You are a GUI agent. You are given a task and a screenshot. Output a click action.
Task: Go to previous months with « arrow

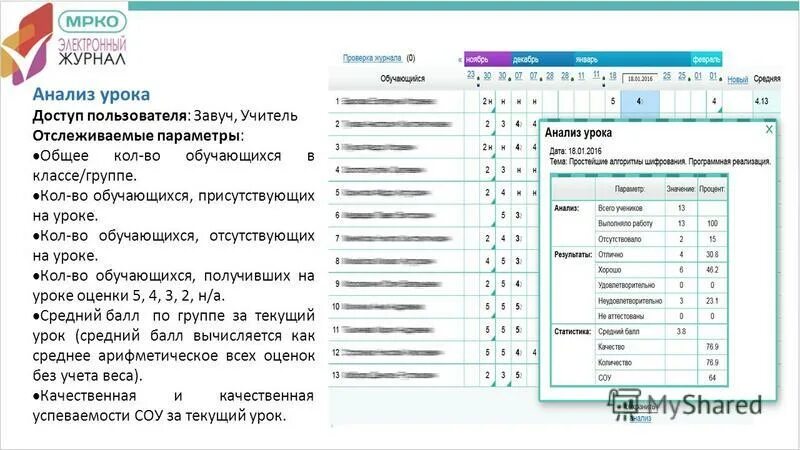(460, 60)
